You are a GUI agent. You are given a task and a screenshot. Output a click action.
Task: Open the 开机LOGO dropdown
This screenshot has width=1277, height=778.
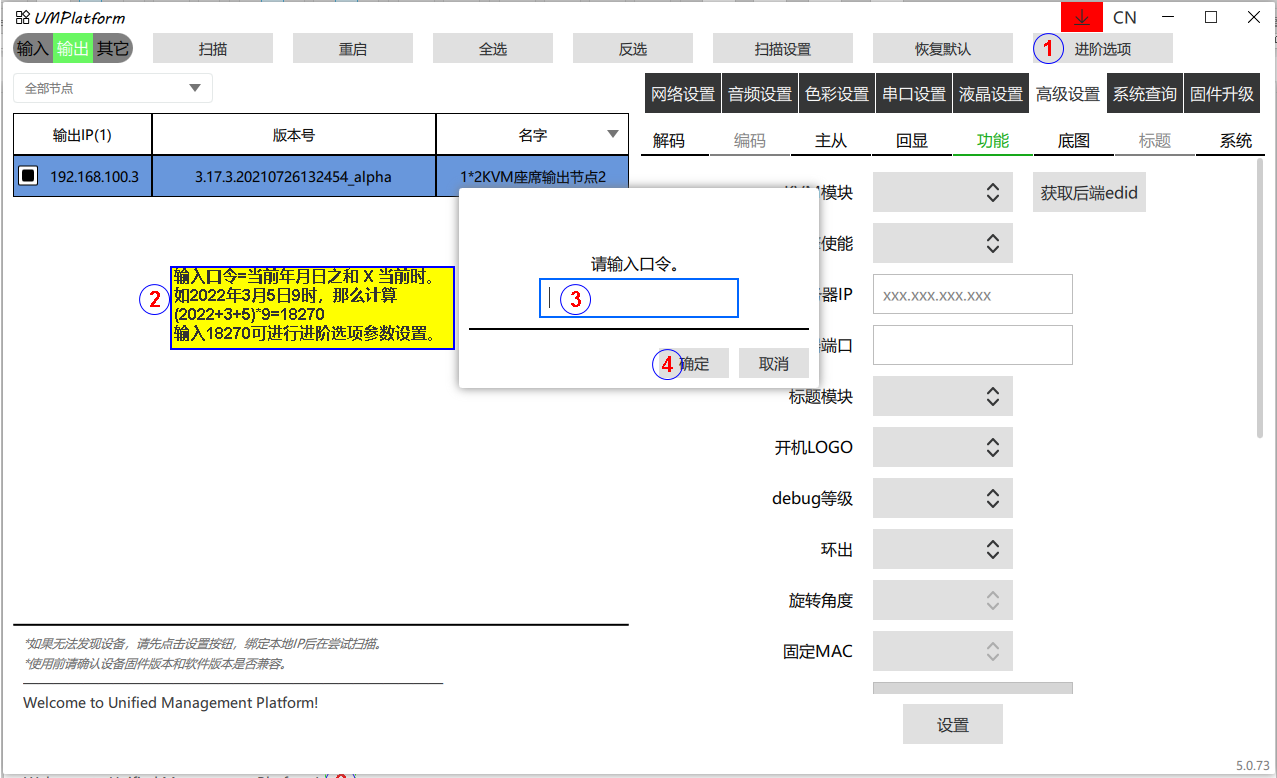pos(942,447)
